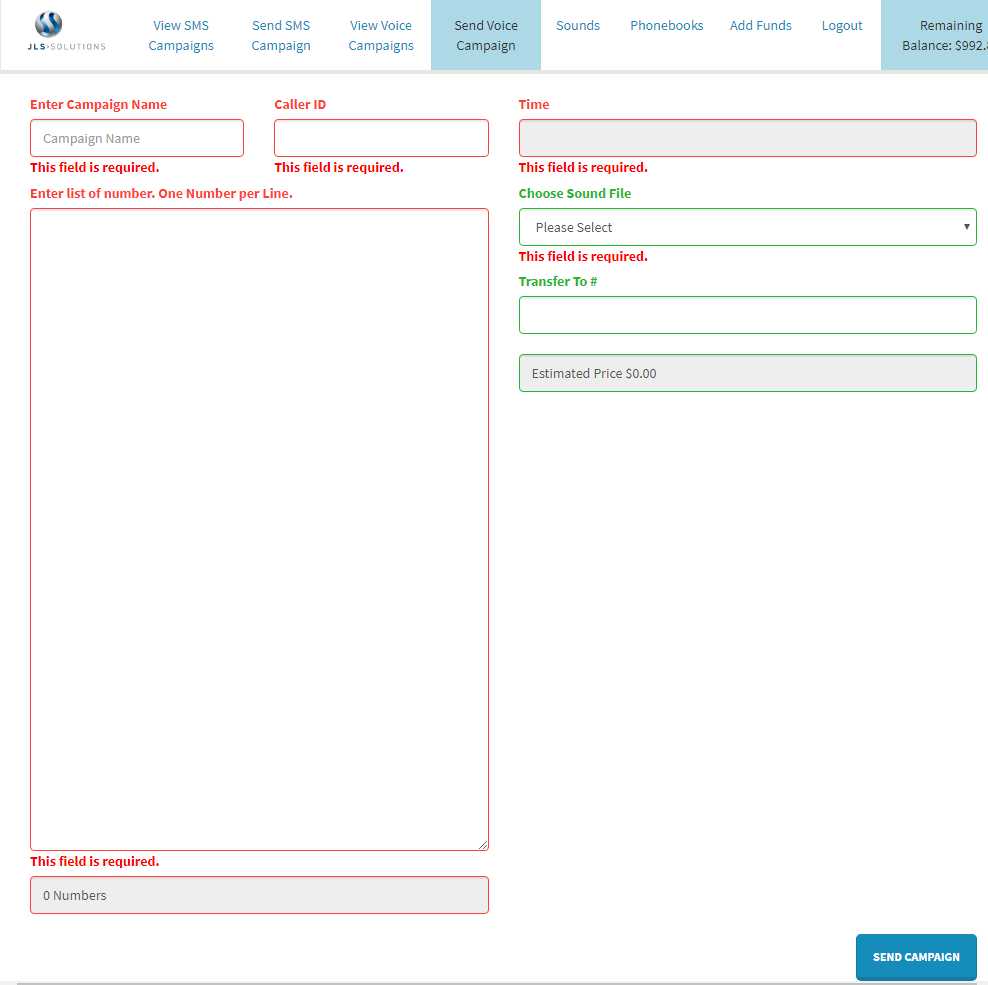Screen dimensions: 988x985
Task: Click the Transfer To # label
Action: click(x=558, y=282)
